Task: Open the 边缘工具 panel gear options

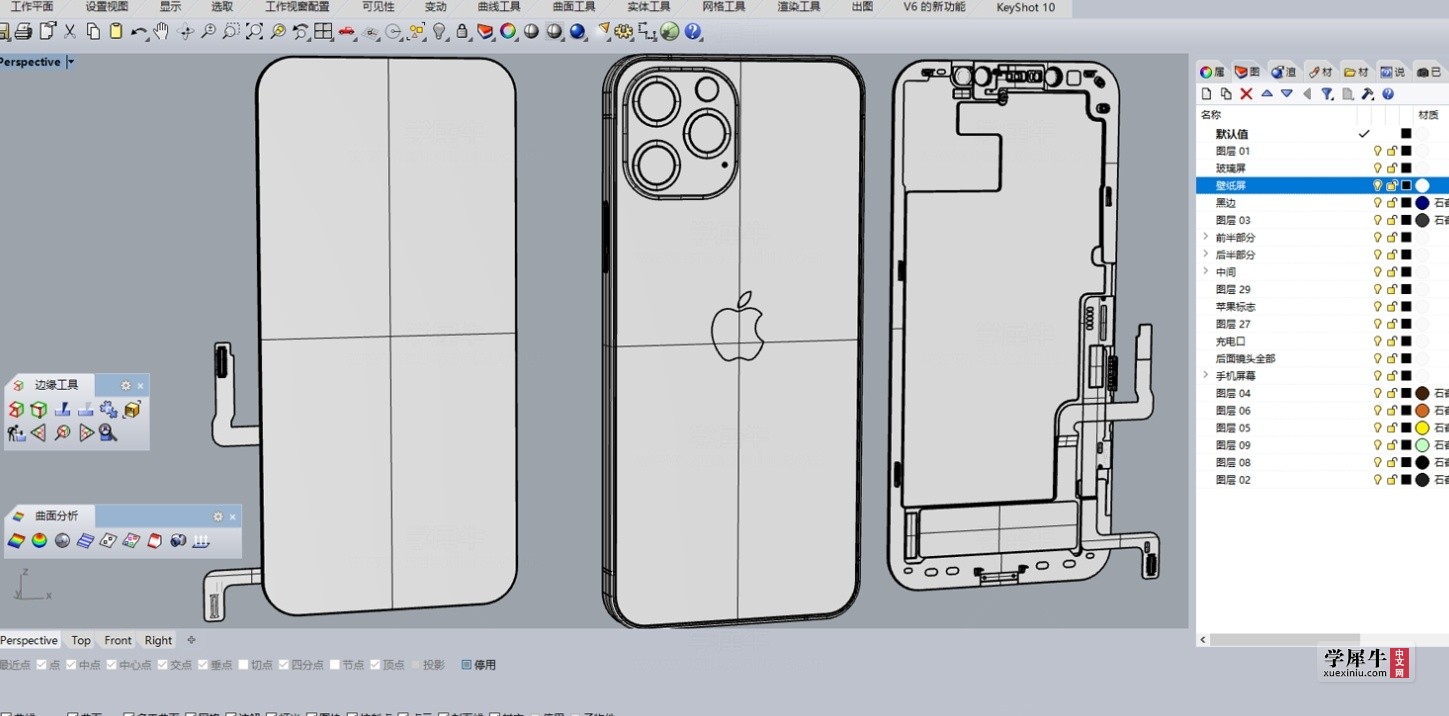Action: pos(125,385)
